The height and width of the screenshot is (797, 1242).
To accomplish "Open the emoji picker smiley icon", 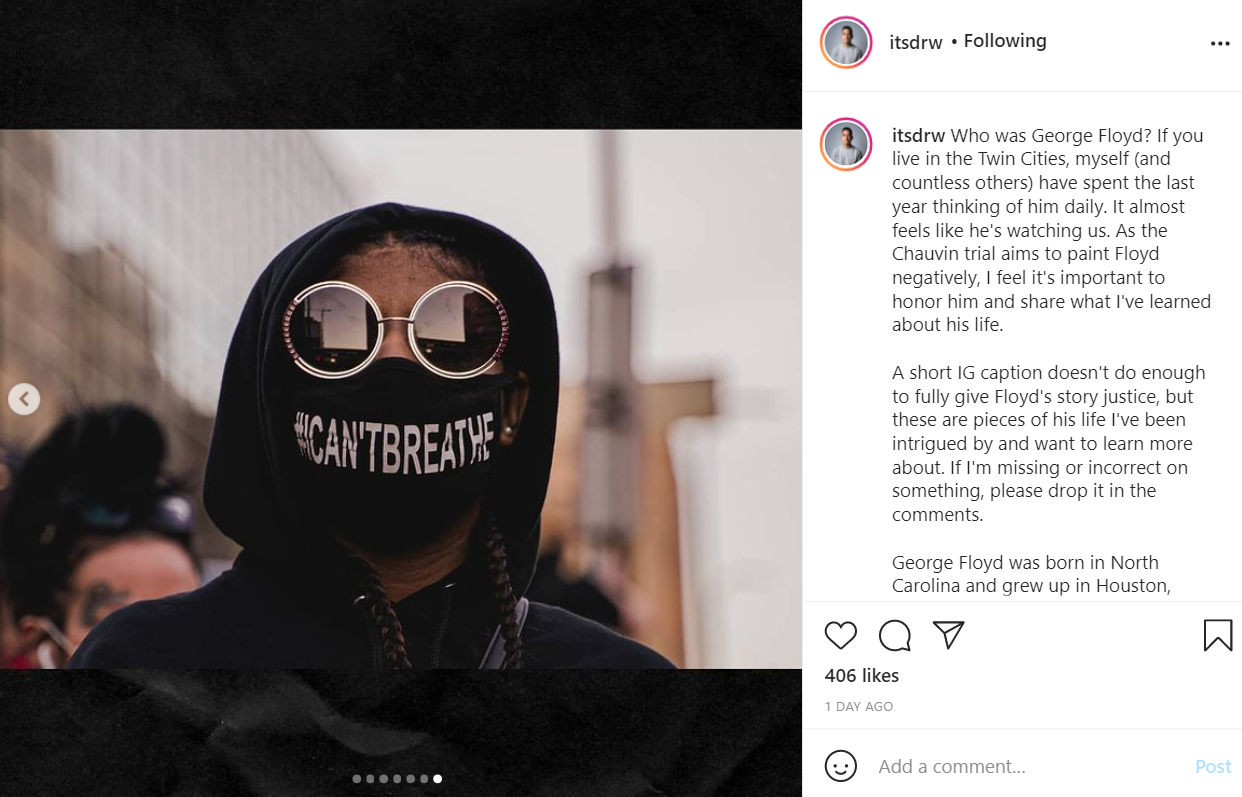I will coord(841,766).
